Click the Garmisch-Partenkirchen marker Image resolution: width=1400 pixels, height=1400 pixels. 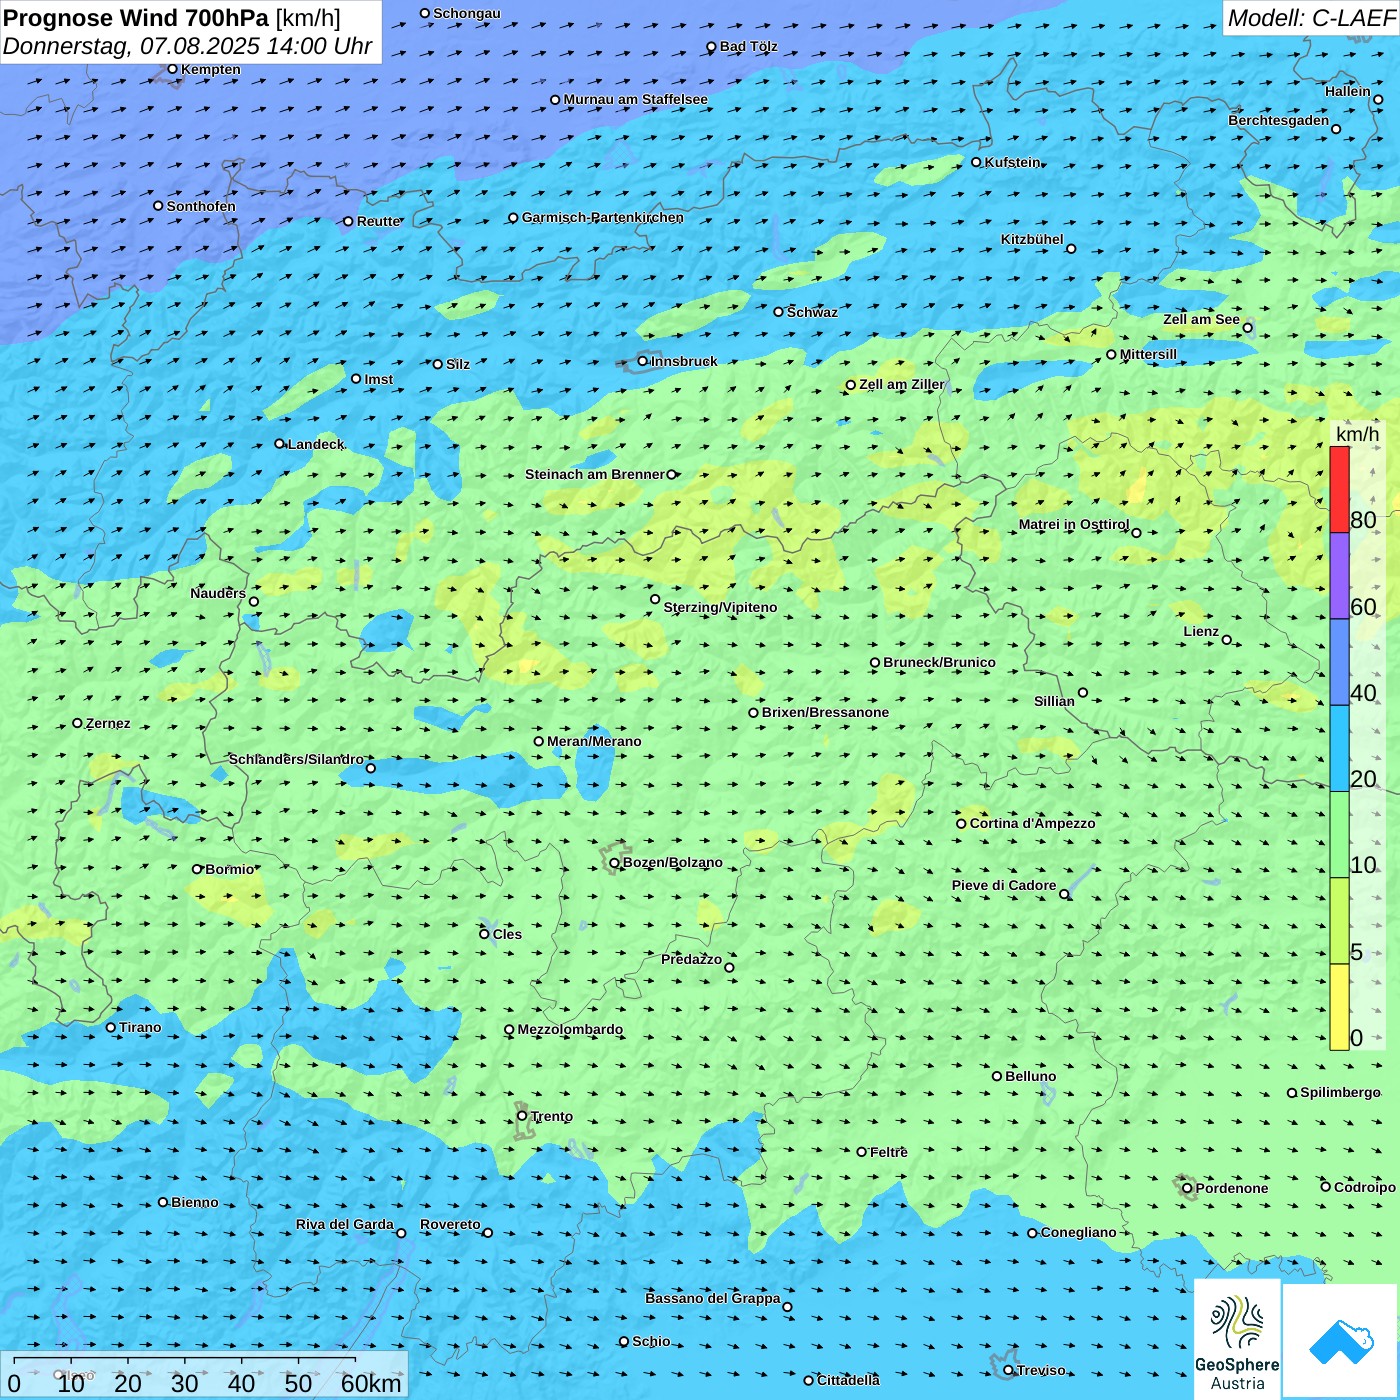(513, 218)
